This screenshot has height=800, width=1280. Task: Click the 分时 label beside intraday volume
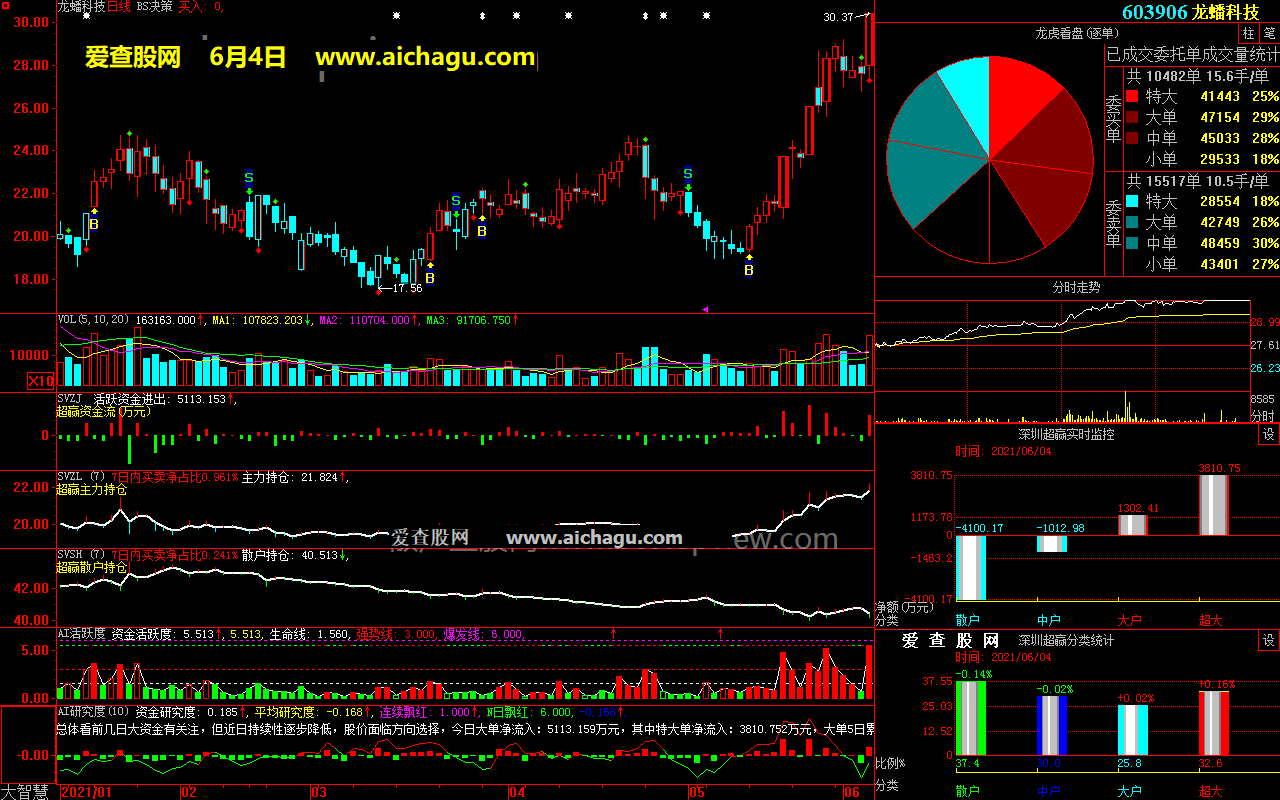(1263, 416)
